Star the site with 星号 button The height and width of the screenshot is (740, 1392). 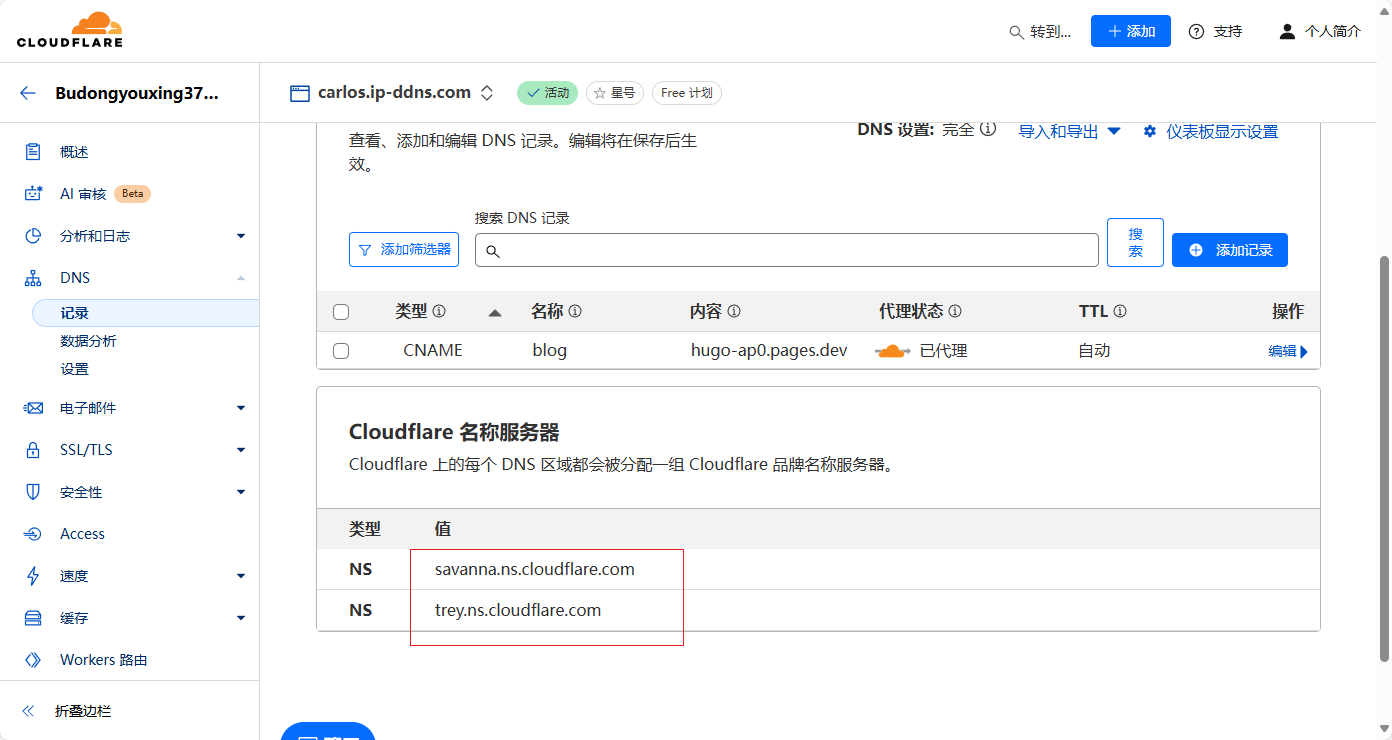[615, 93]
